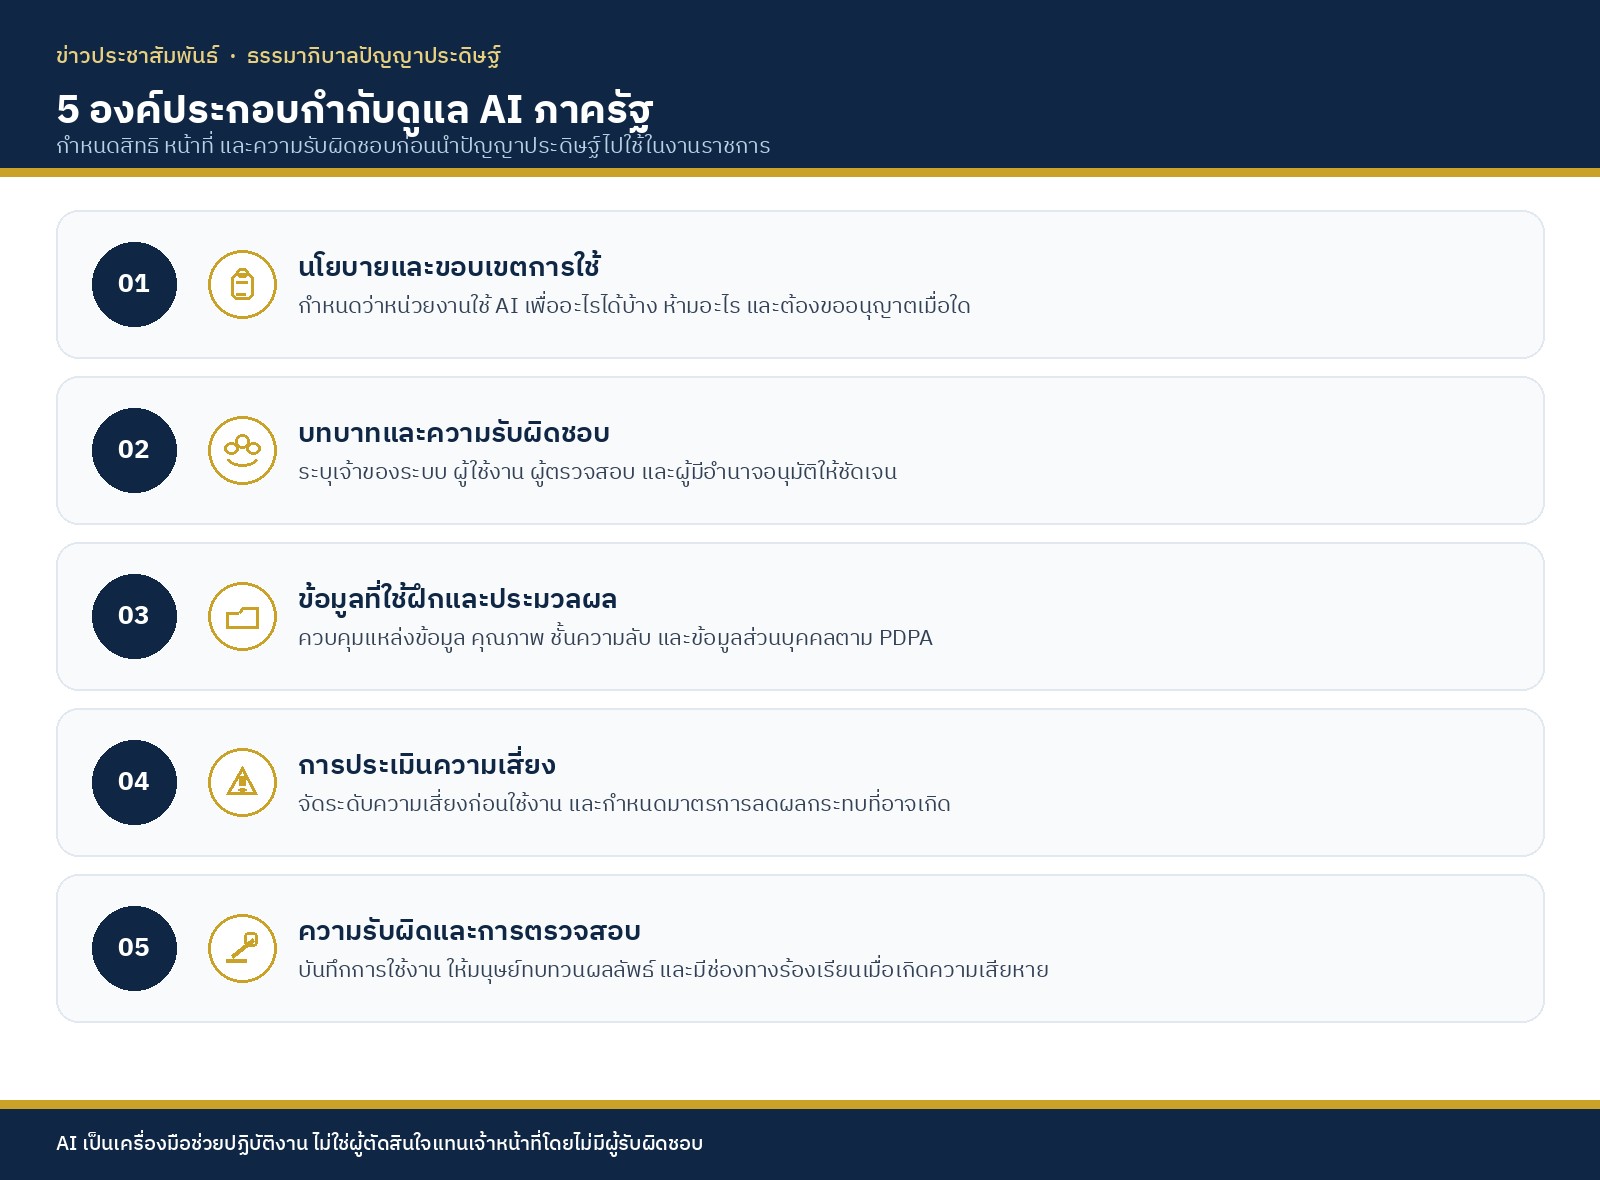The width and height of the screenshot is (1600, 1180).
Task: Click footer note starting AI เป็นเครื่องมือช่วยปฏิบัติงาน
Action: (380, 1143)
